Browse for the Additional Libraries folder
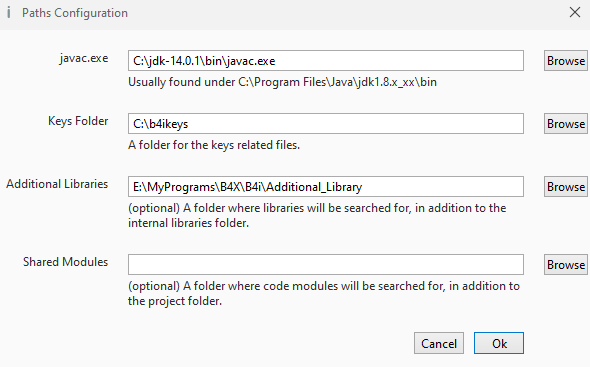Viewport: 590px width, 367px height. [x=566, y=187]
